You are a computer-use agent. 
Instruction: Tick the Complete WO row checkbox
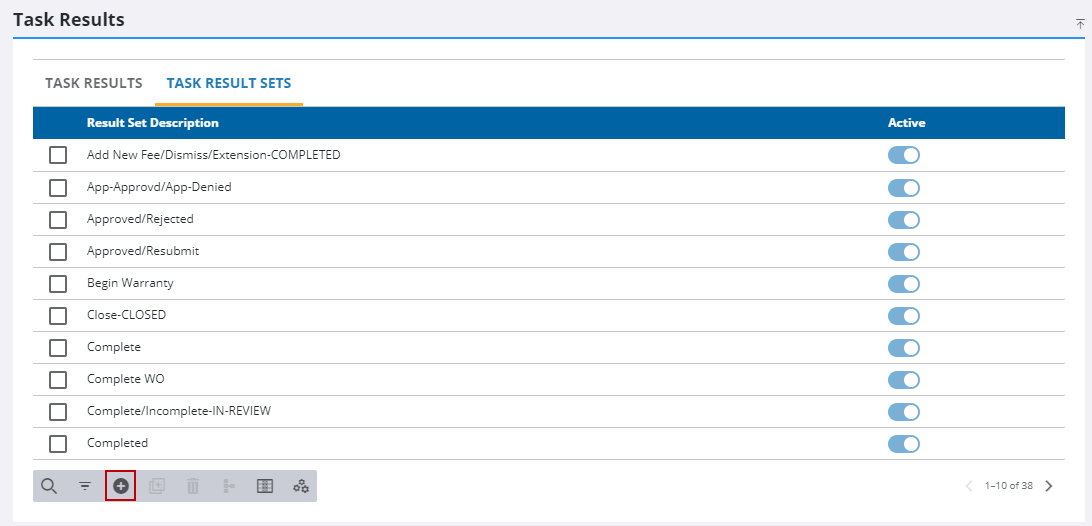(58, 379)
